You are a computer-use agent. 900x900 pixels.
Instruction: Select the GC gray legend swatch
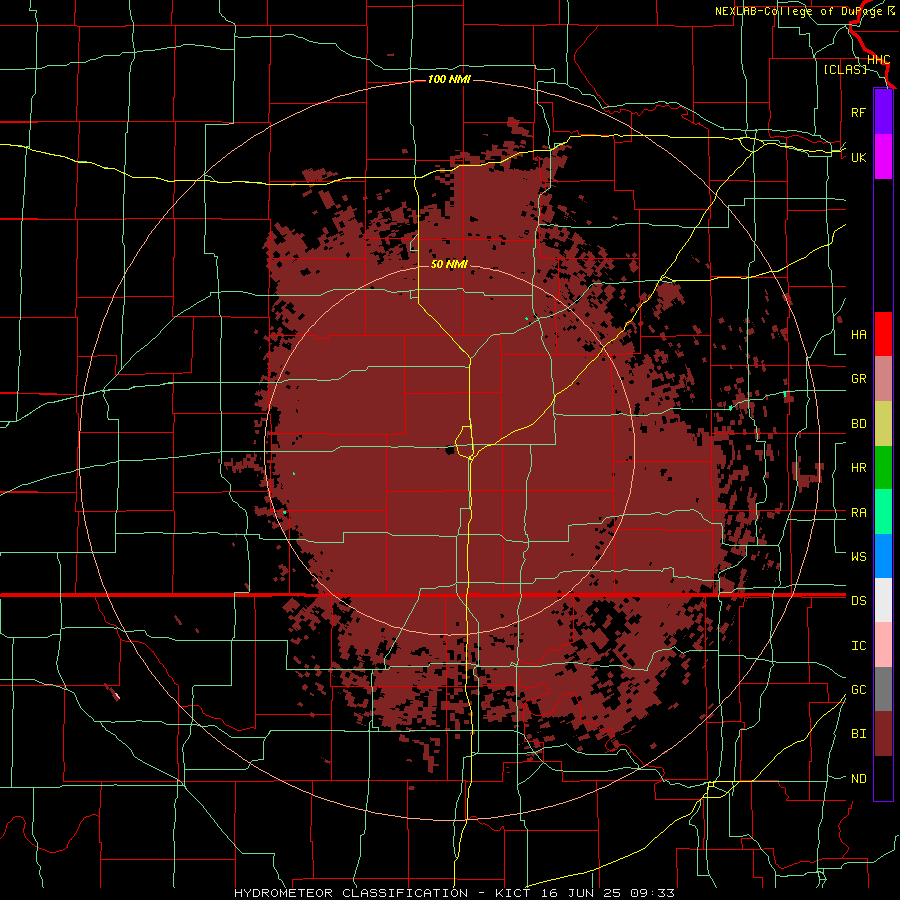(x=883, y=689)
